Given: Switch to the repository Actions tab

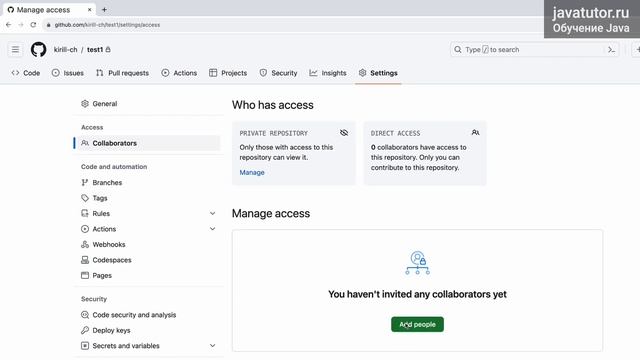Looking at the screenshot, I should pos(179,73).
